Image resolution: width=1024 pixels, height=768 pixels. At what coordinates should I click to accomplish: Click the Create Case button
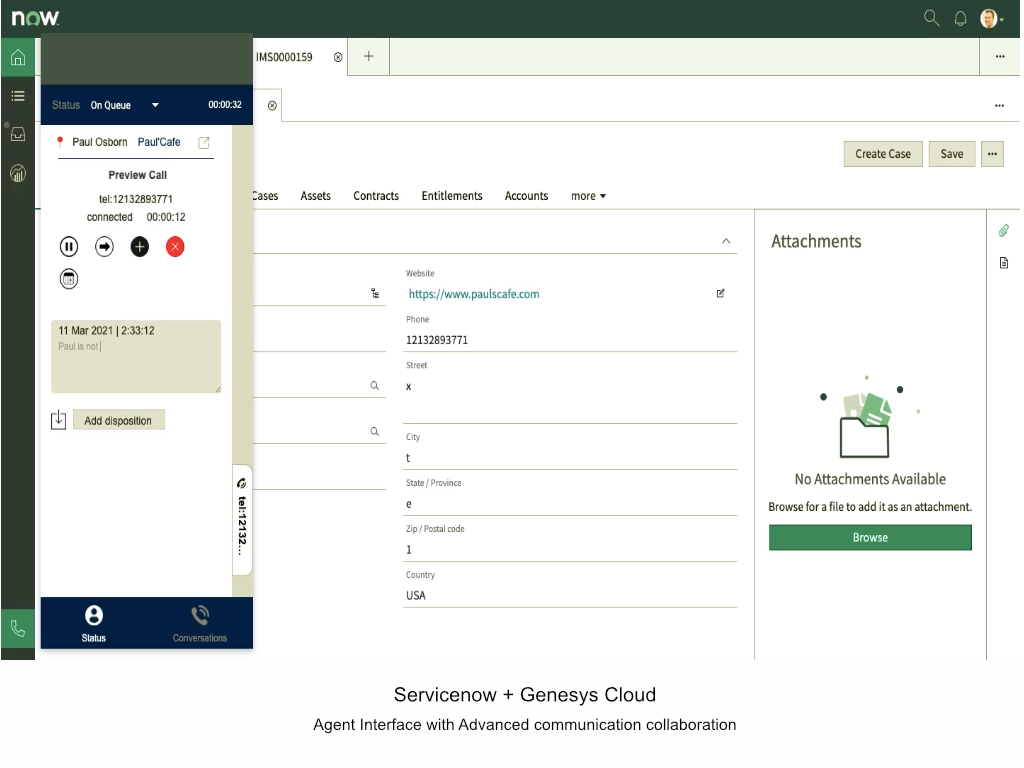pyautogui.click(x=883, y=154)
